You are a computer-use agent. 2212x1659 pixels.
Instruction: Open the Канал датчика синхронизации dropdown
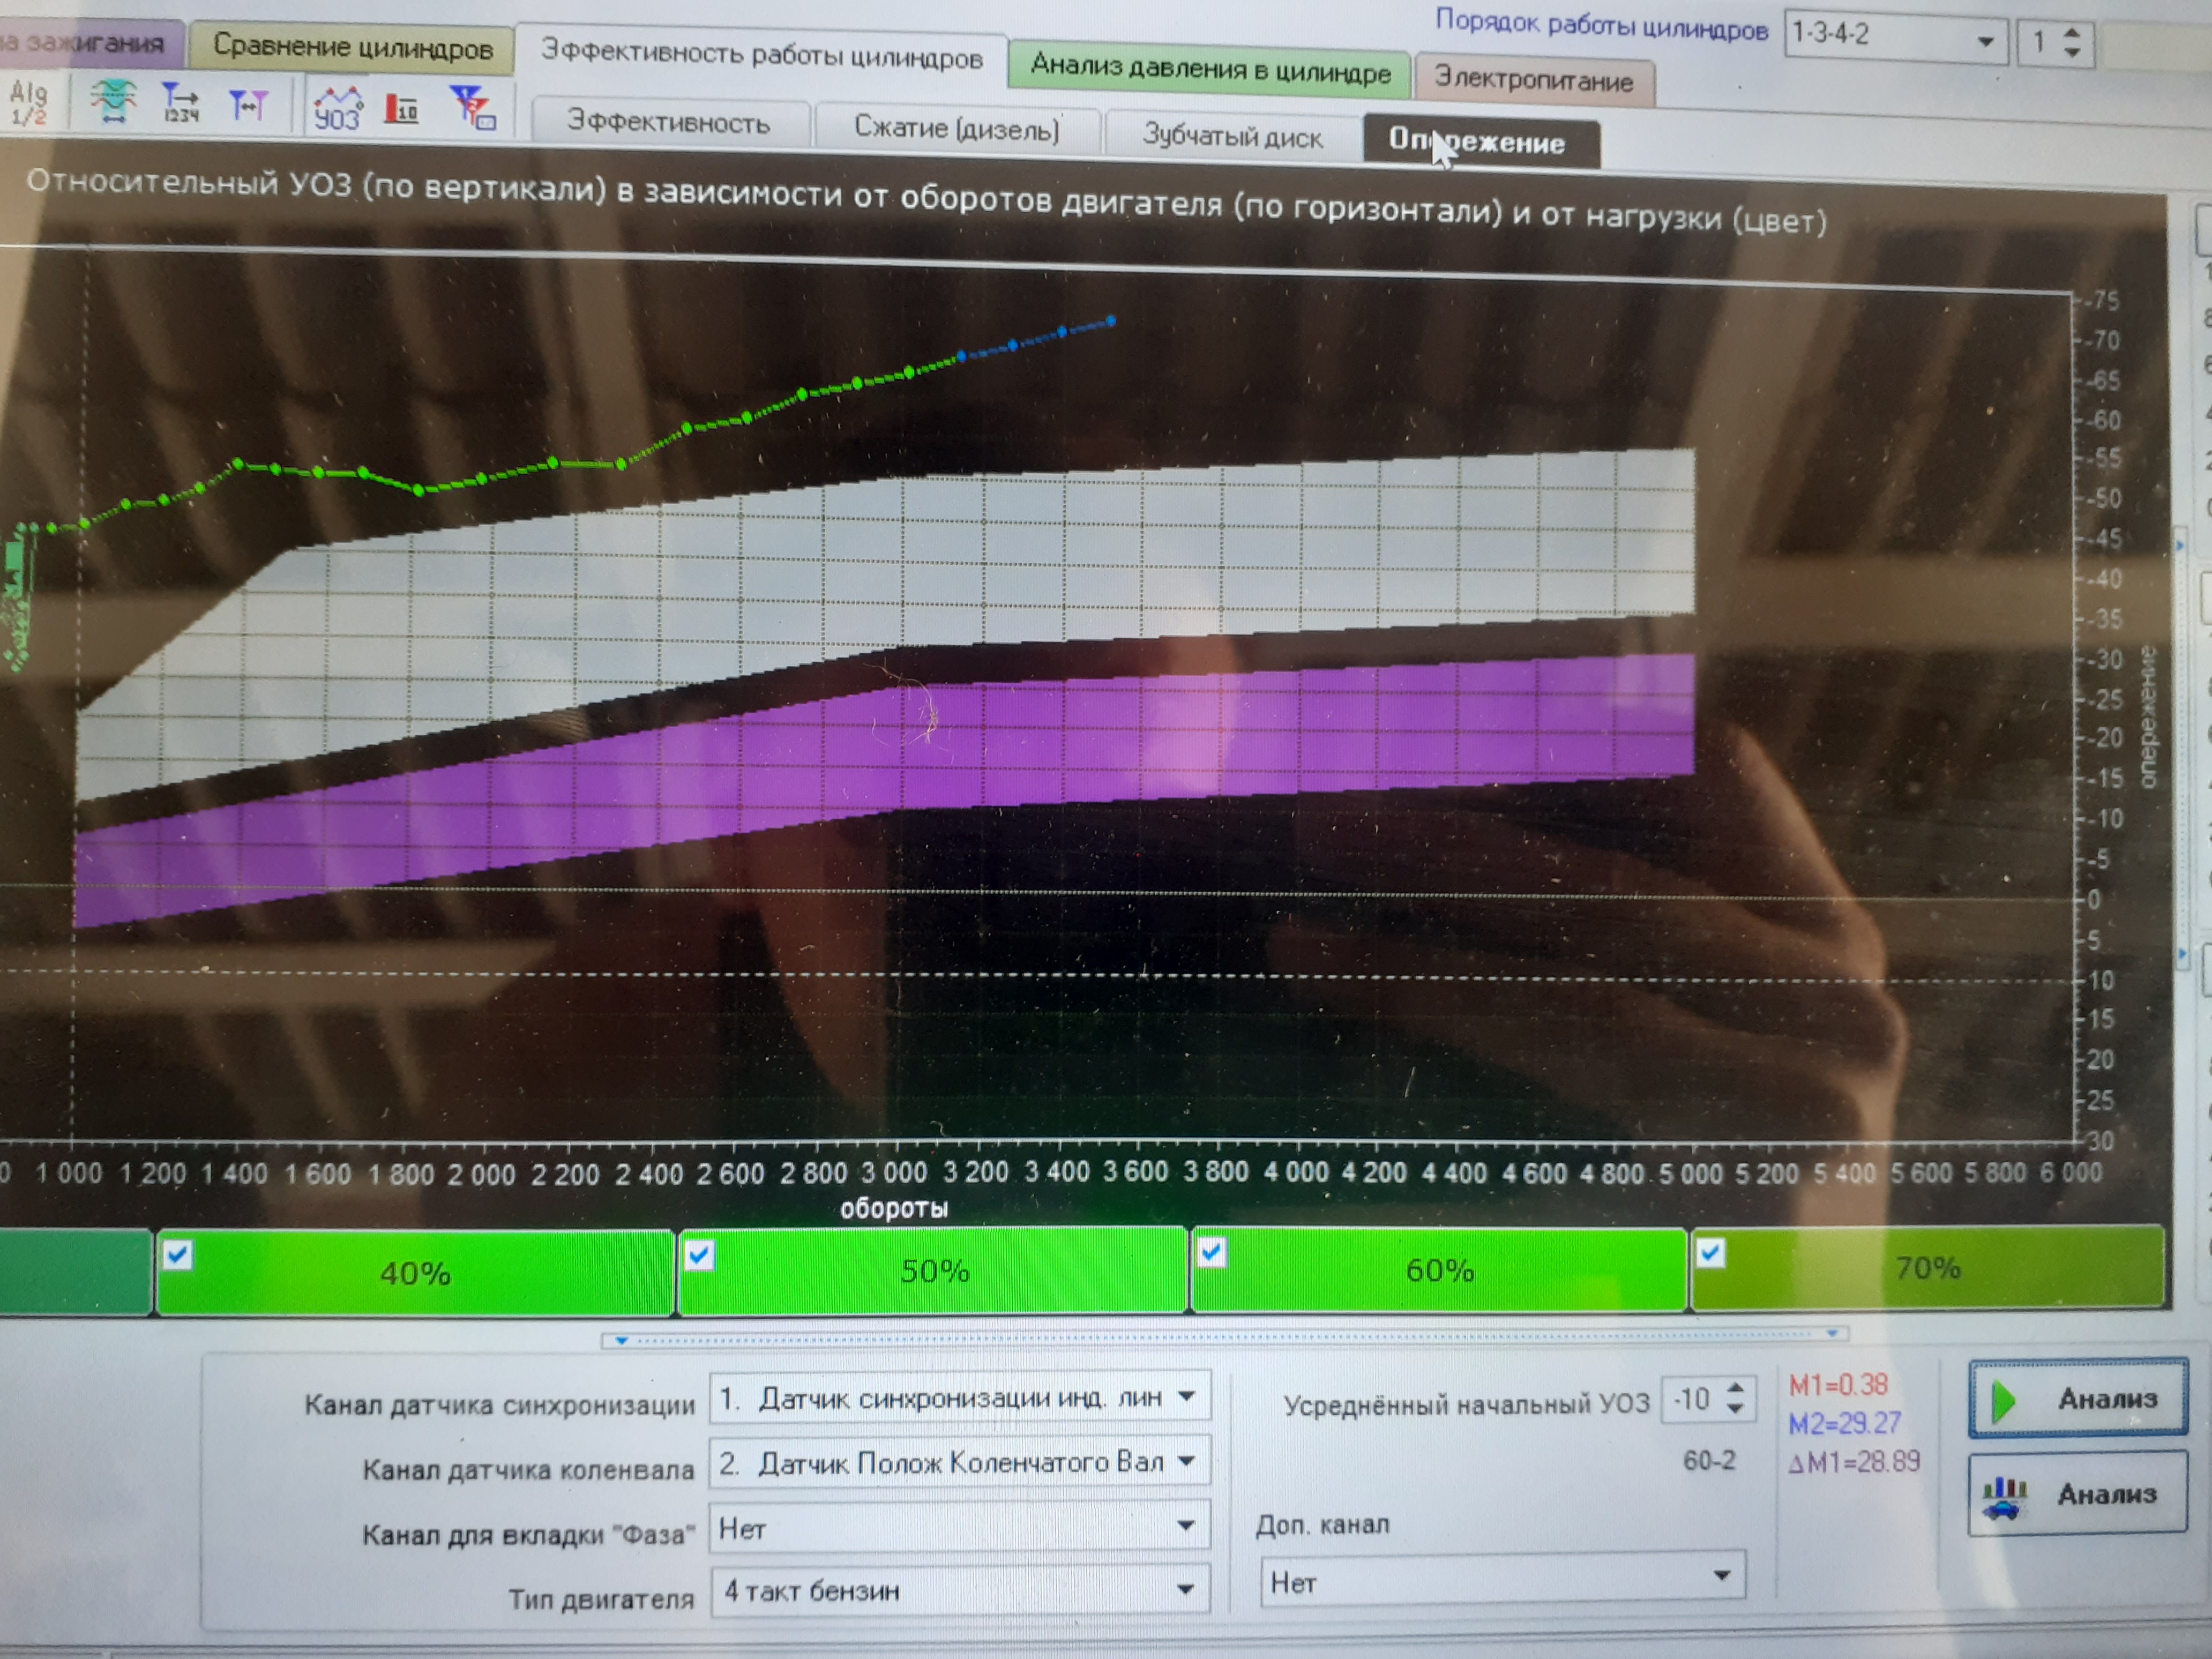[1186, 1396]
